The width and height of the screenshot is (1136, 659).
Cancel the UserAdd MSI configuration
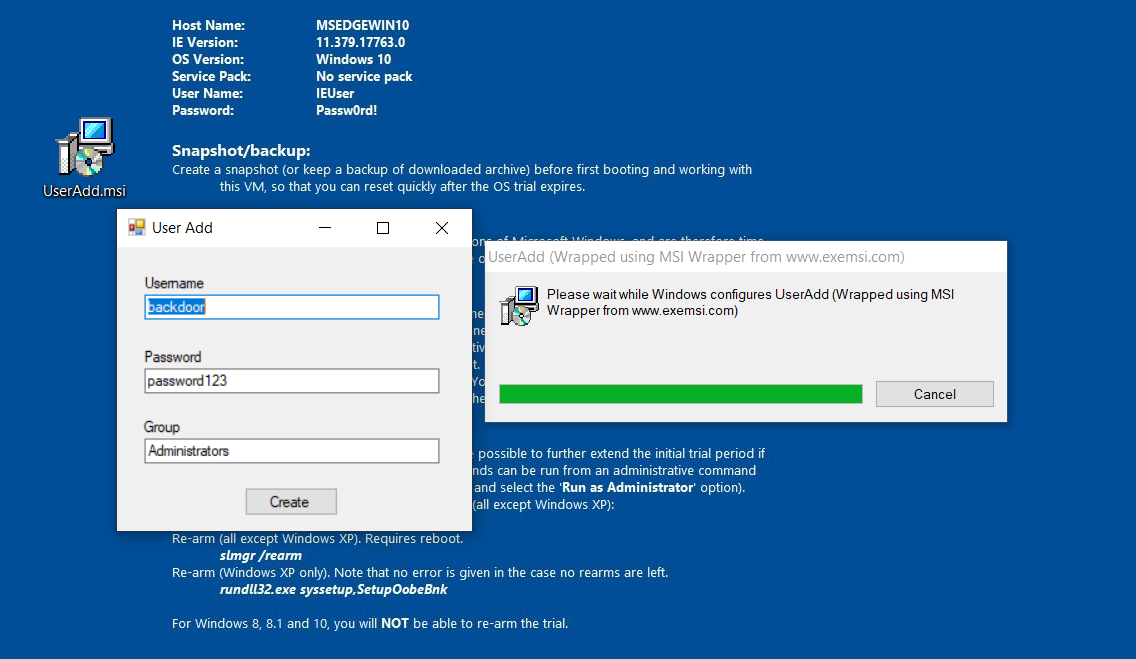935,394
